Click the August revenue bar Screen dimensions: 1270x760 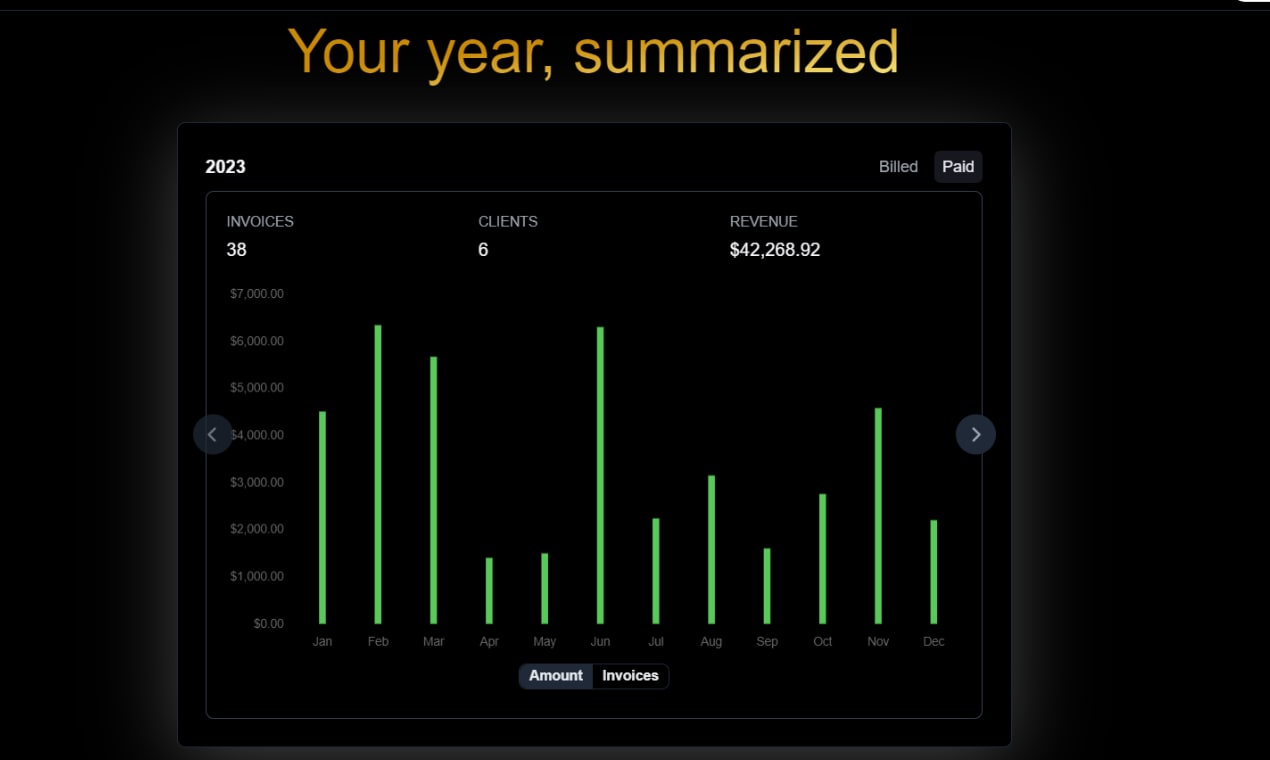pyautogui.click(x=711, y=549)
